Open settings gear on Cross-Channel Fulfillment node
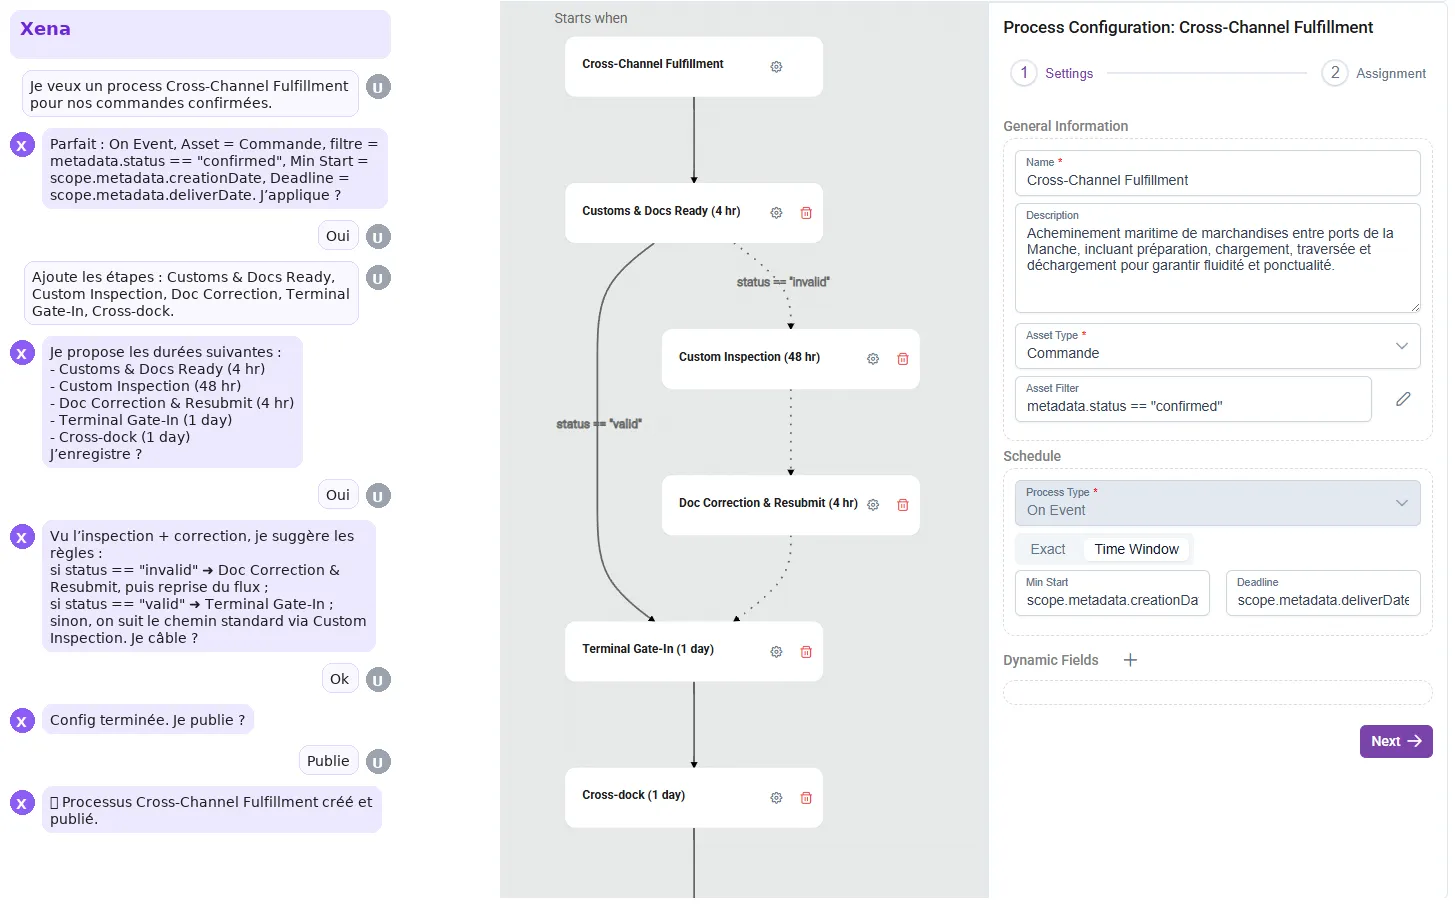Image resolution: width=1455 pixels, height=909 pixels. click(x=776, y=67)
